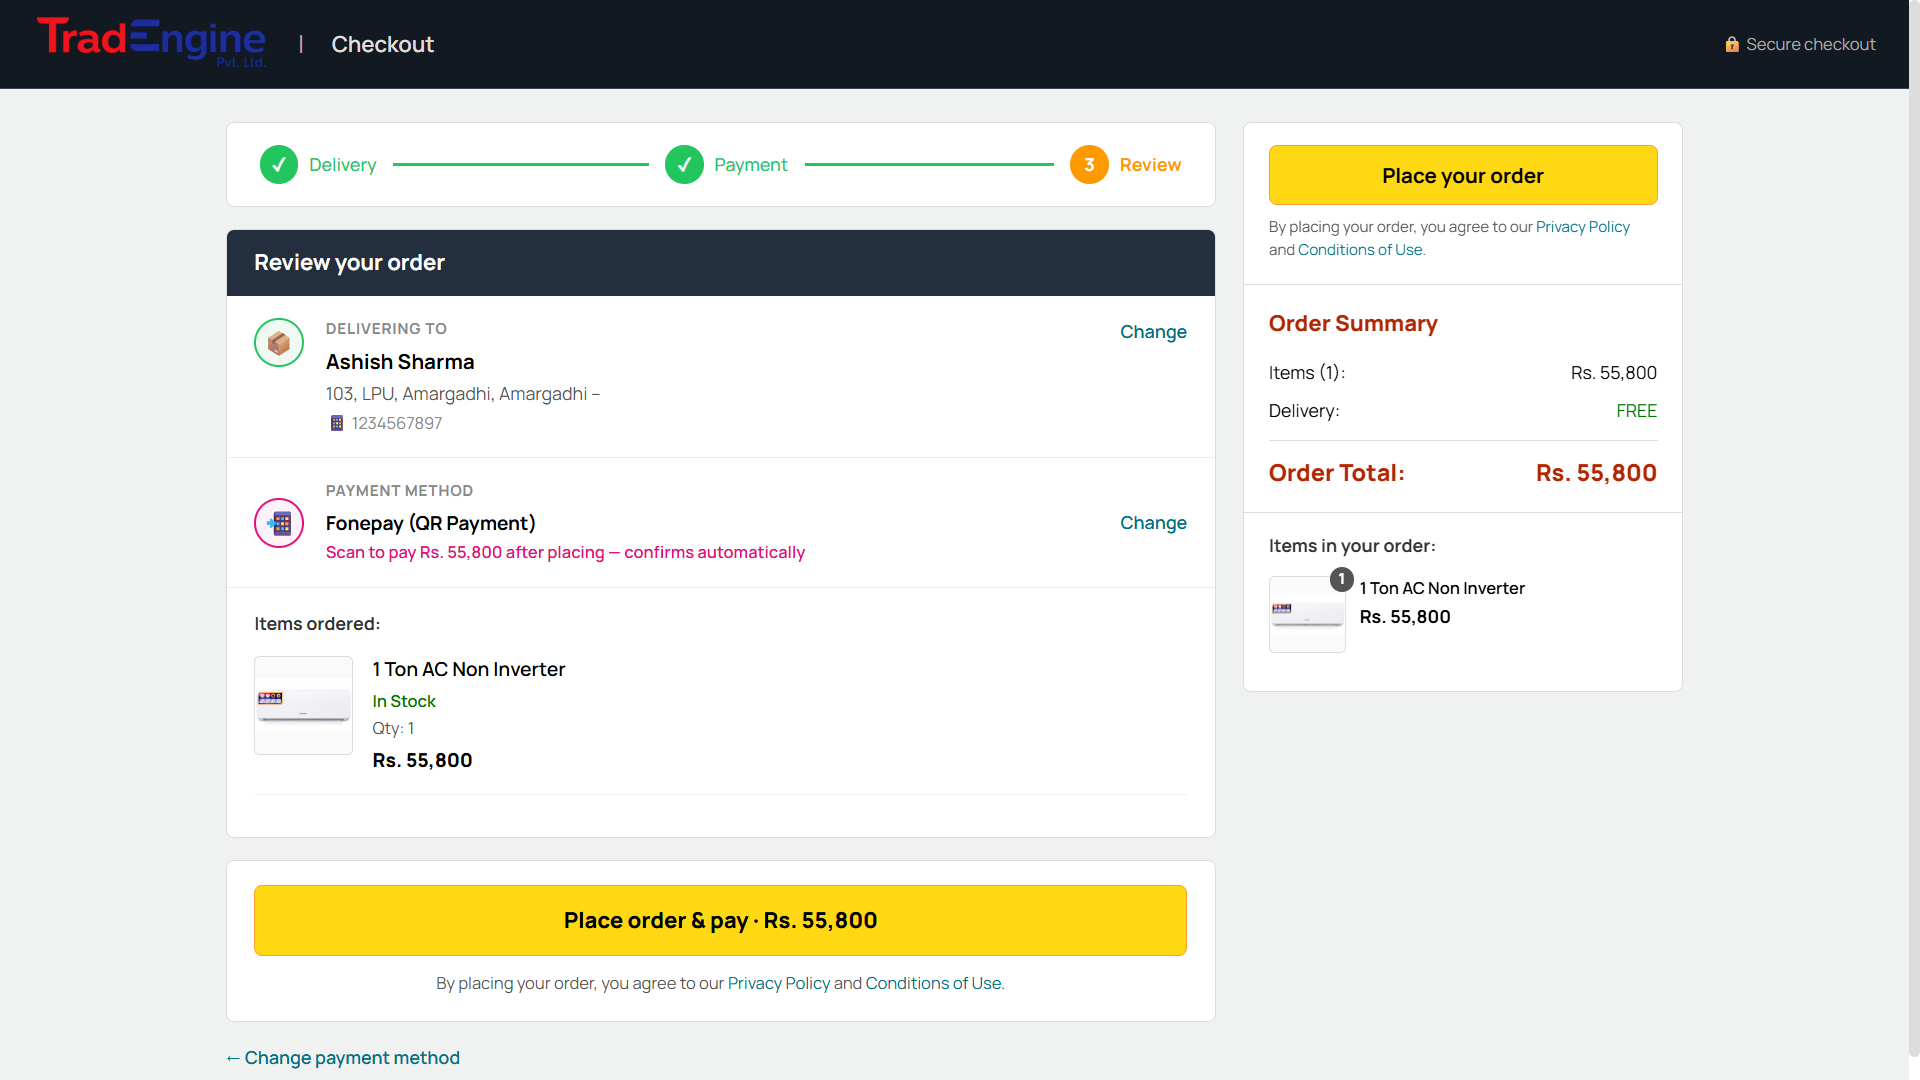1920x1080 pixels.
Task: Go to the Payment step label
Action: [751, 165]
